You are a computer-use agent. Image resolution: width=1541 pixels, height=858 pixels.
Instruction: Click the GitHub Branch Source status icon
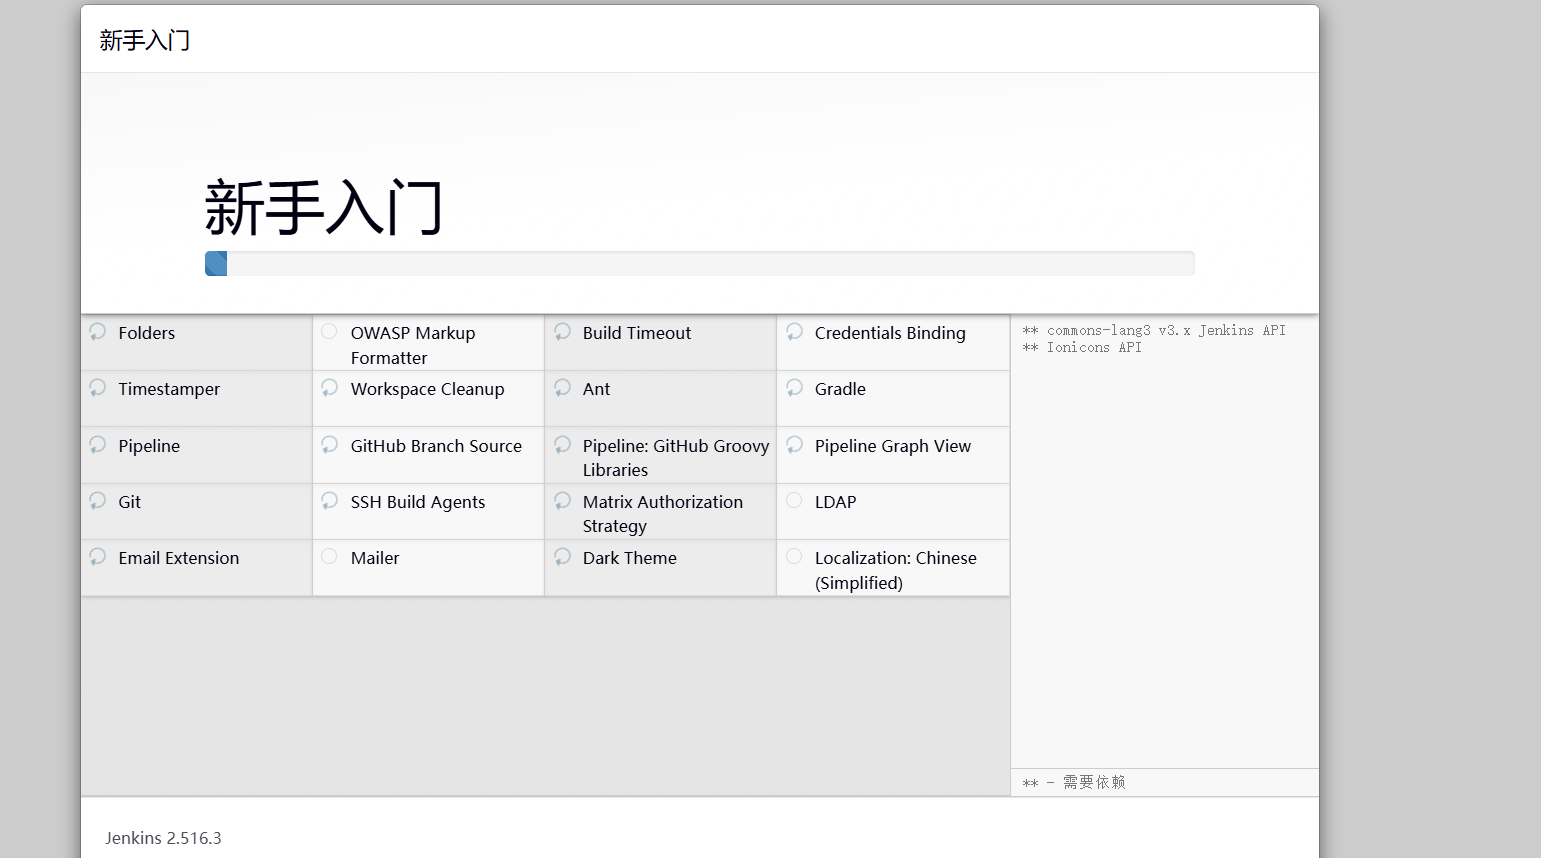click(x=330, y=444)
